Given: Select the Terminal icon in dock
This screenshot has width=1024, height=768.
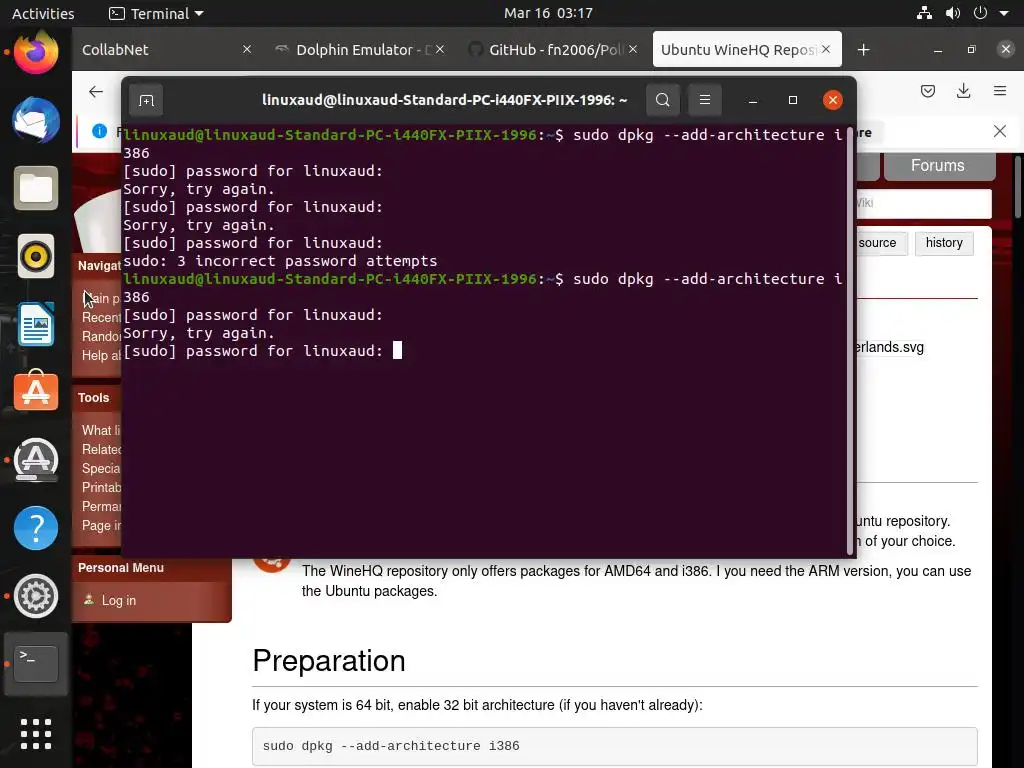Looking at the screenshot, I should 36,664.
